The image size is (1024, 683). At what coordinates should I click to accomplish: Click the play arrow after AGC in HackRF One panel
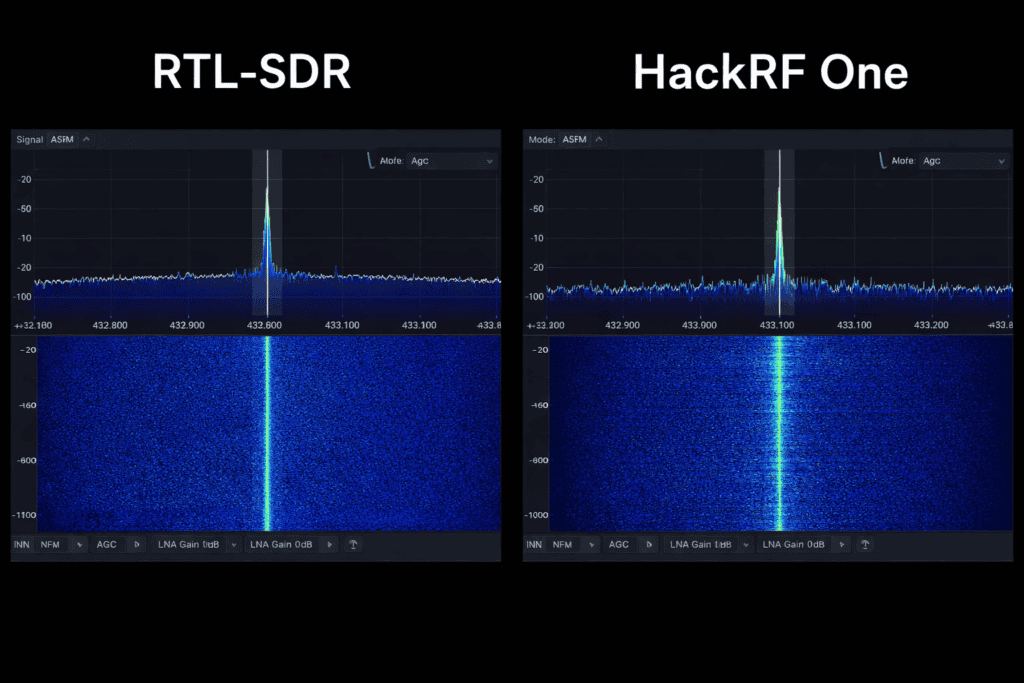(648, 544)
